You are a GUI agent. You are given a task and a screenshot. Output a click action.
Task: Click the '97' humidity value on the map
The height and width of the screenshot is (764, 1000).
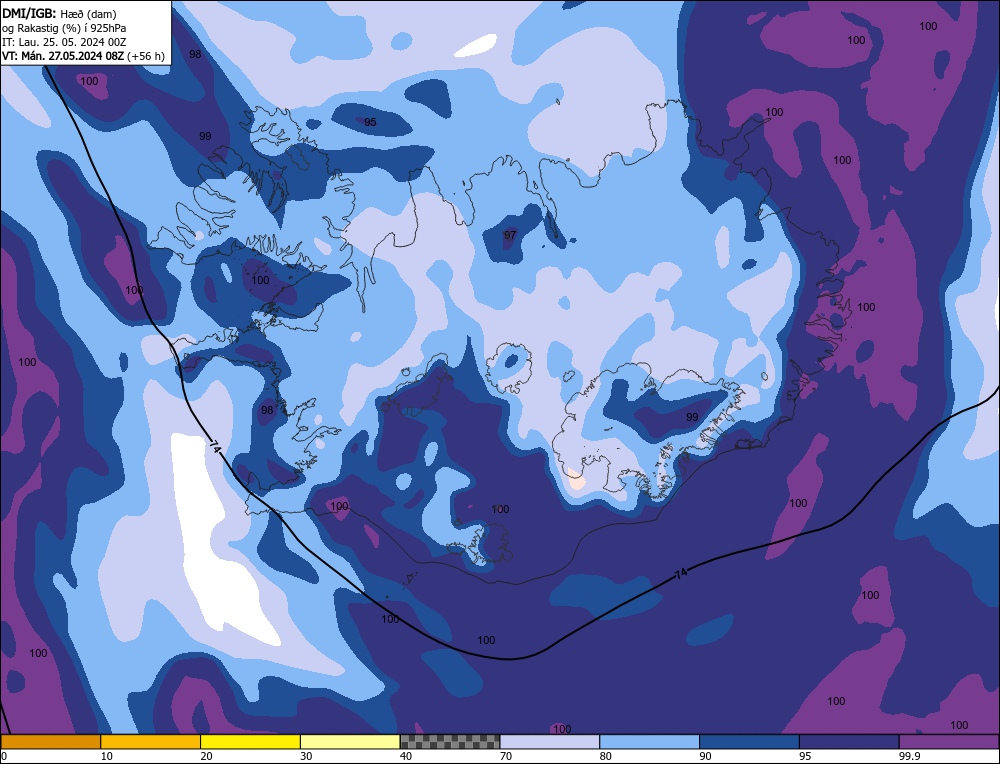point(510,235)
